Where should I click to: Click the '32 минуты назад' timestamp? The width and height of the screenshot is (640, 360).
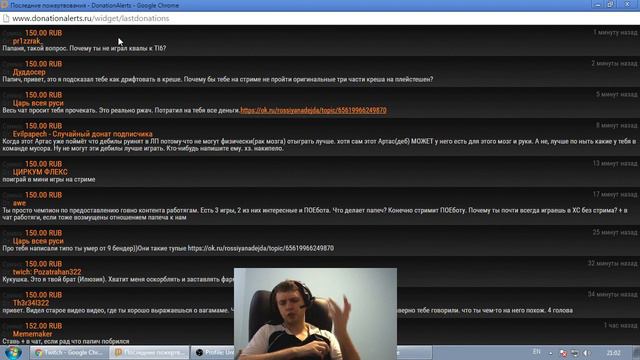click(612, 263)
